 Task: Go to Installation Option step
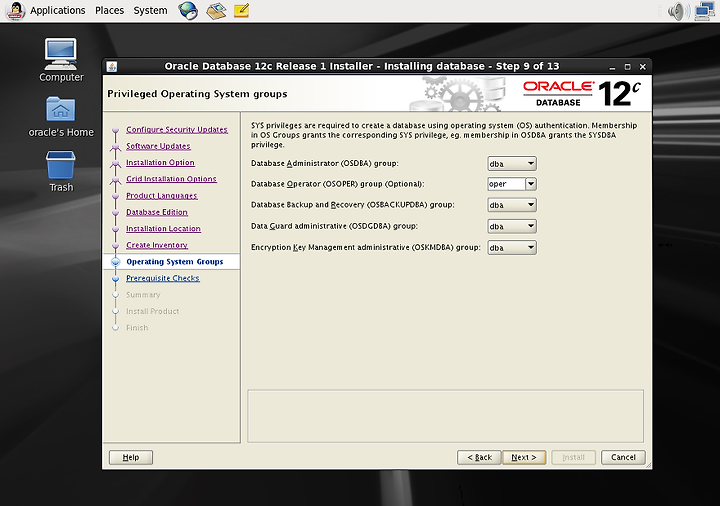[x=160, y=163]
